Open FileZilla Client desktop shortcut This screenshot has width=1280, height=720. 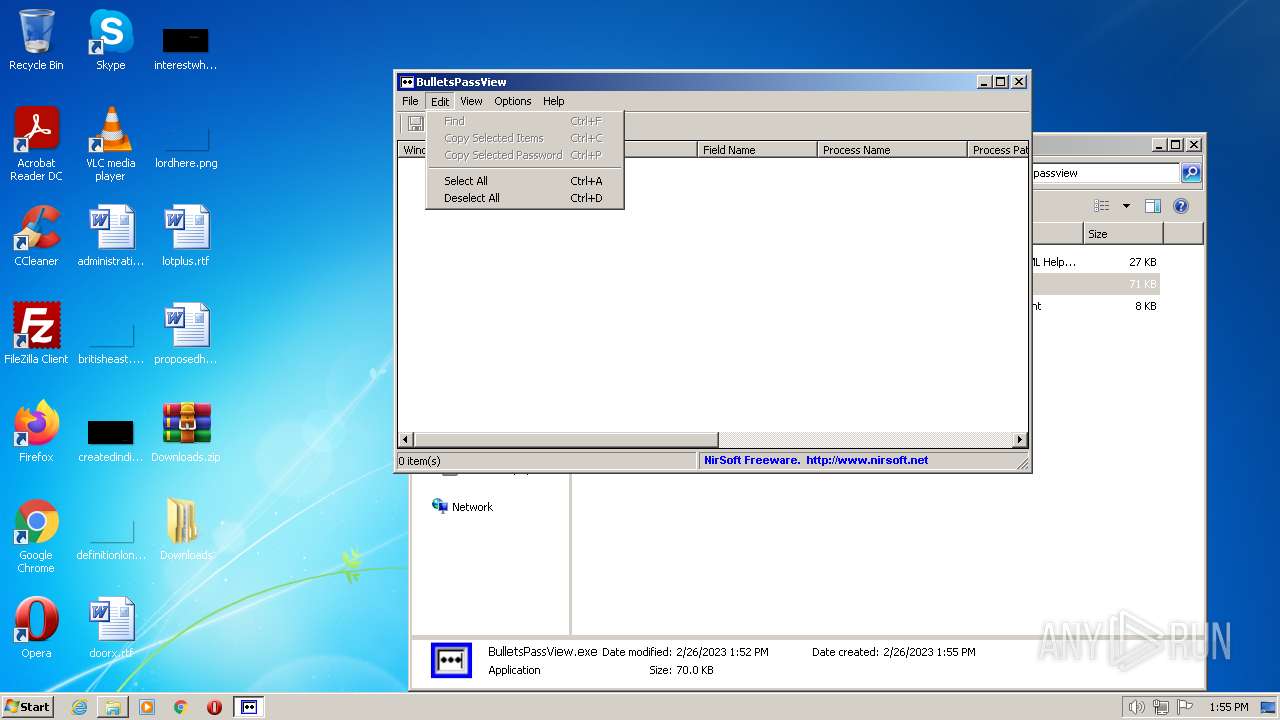pos(36,335)
